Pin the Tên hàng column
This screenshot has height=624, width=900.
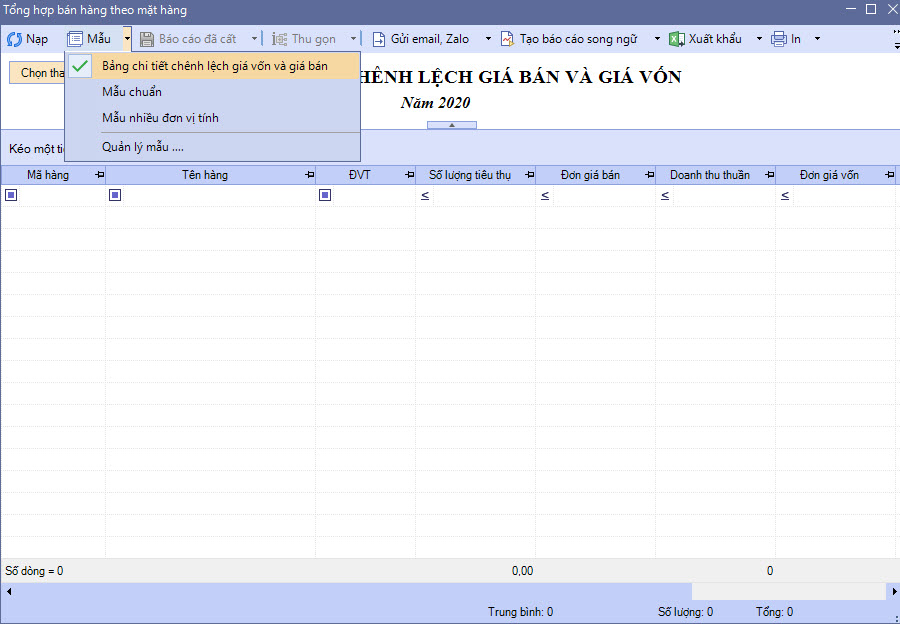(308, 175)
